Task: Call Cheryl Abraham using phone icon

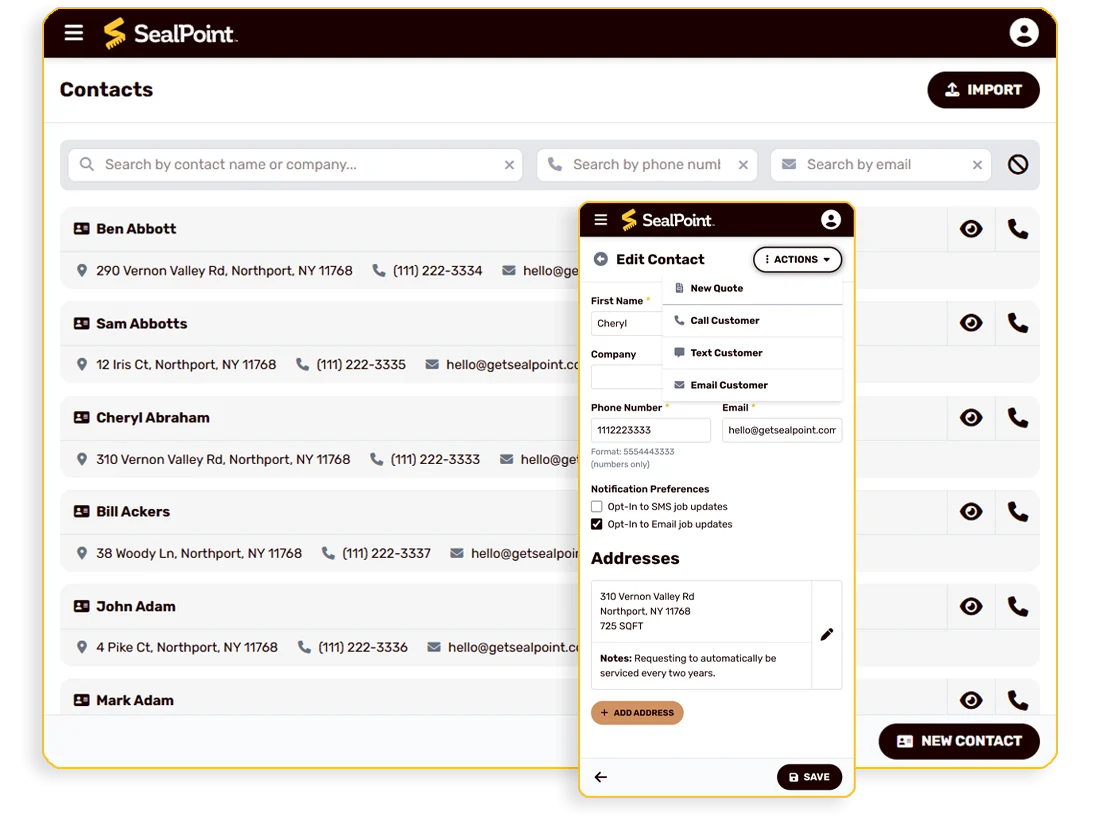Action: (1017, 418)
